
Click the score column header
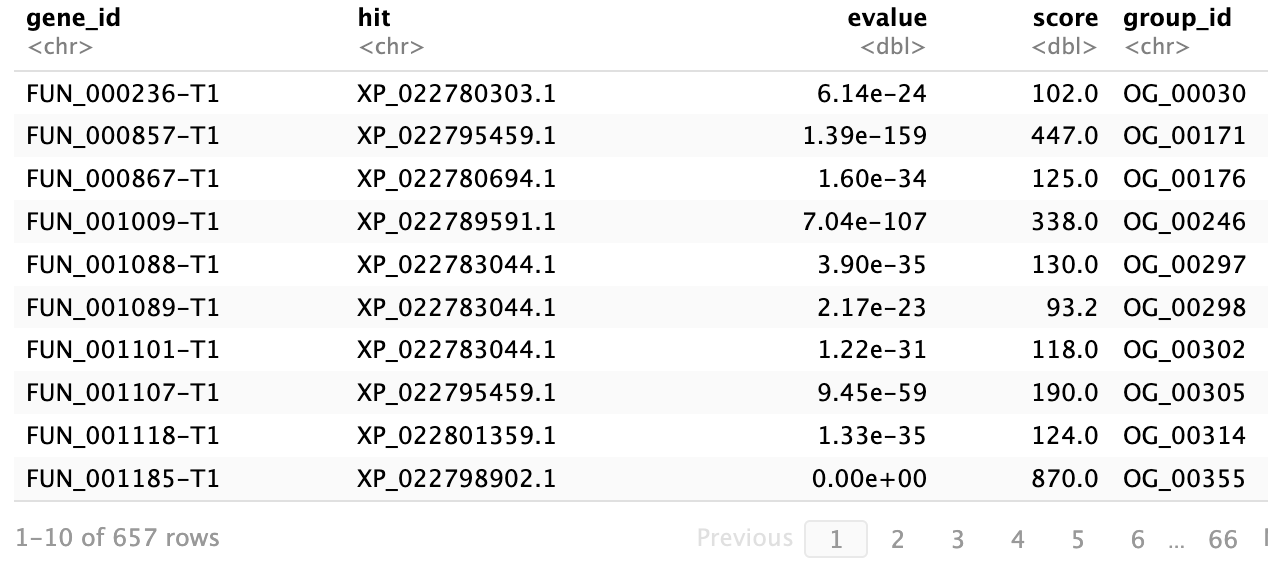pos(1065,18)
